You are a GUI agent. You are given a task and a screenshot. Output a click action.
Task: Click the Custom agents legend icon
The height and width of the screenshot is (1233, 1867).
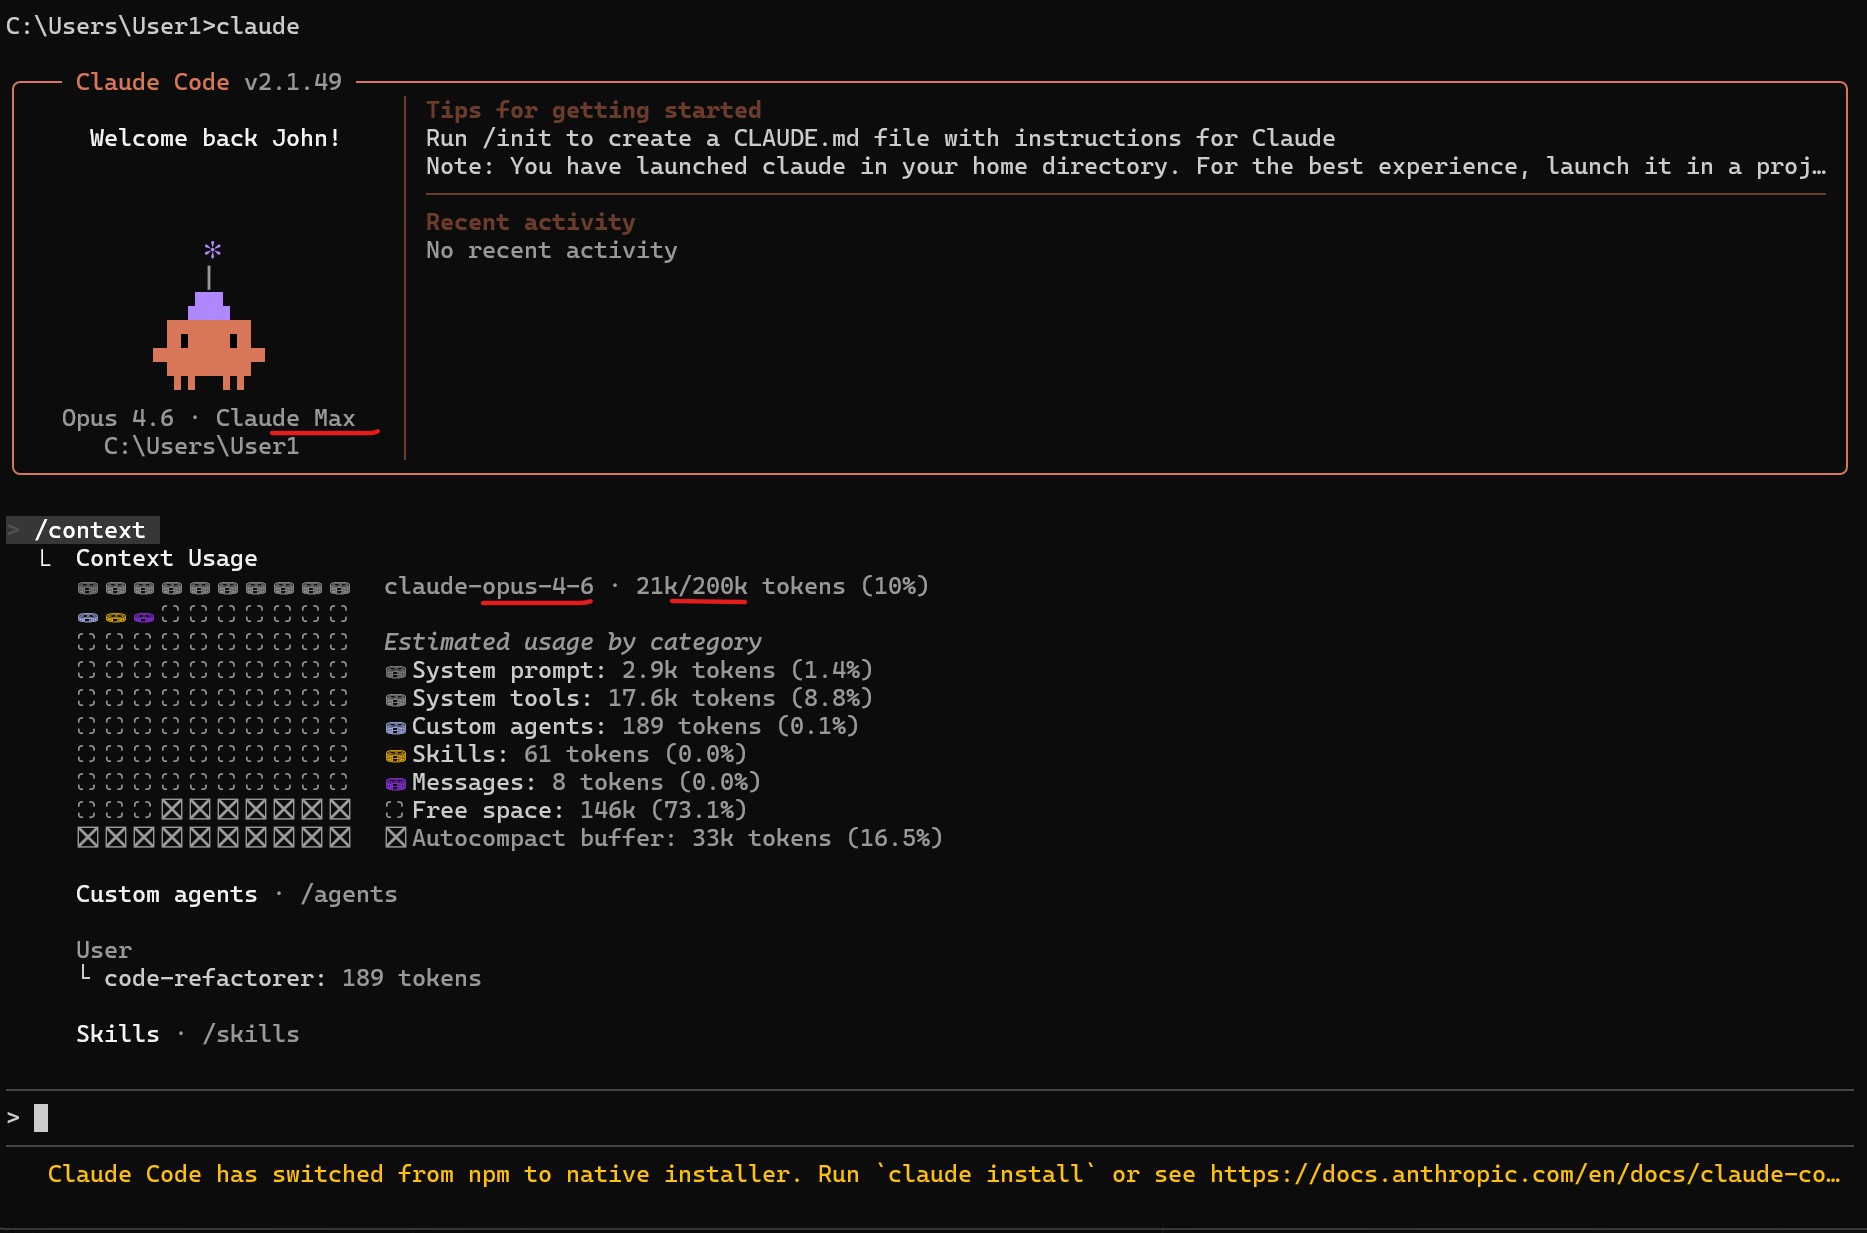pos(396,727)
